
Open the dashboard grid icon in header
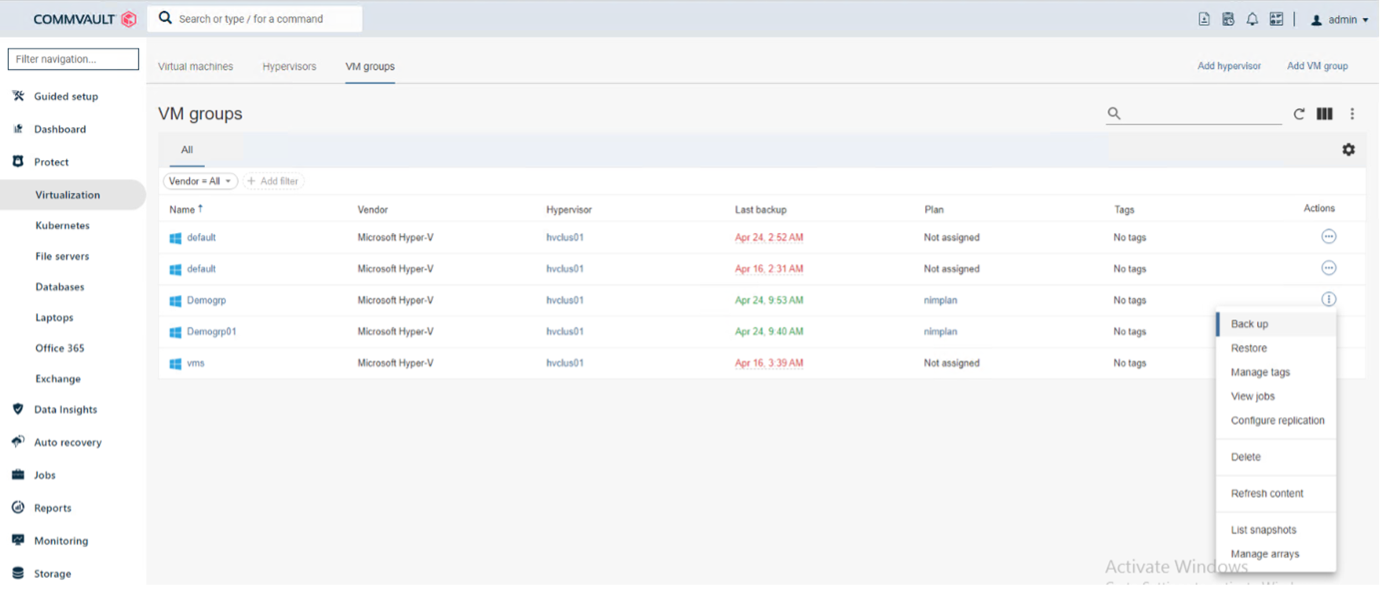pyautogui.click(x=1276, y=19)
